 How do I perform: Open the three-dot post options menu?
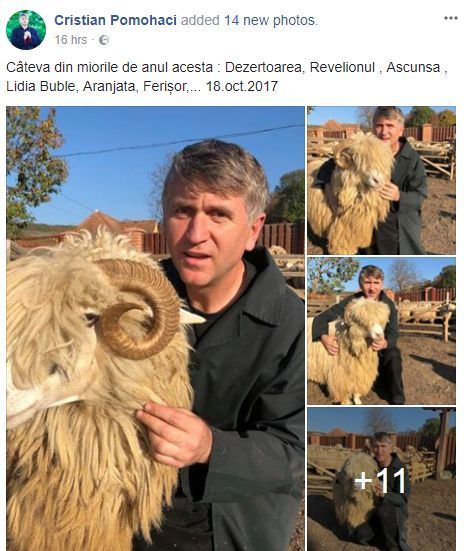click(x=450, y=18)
